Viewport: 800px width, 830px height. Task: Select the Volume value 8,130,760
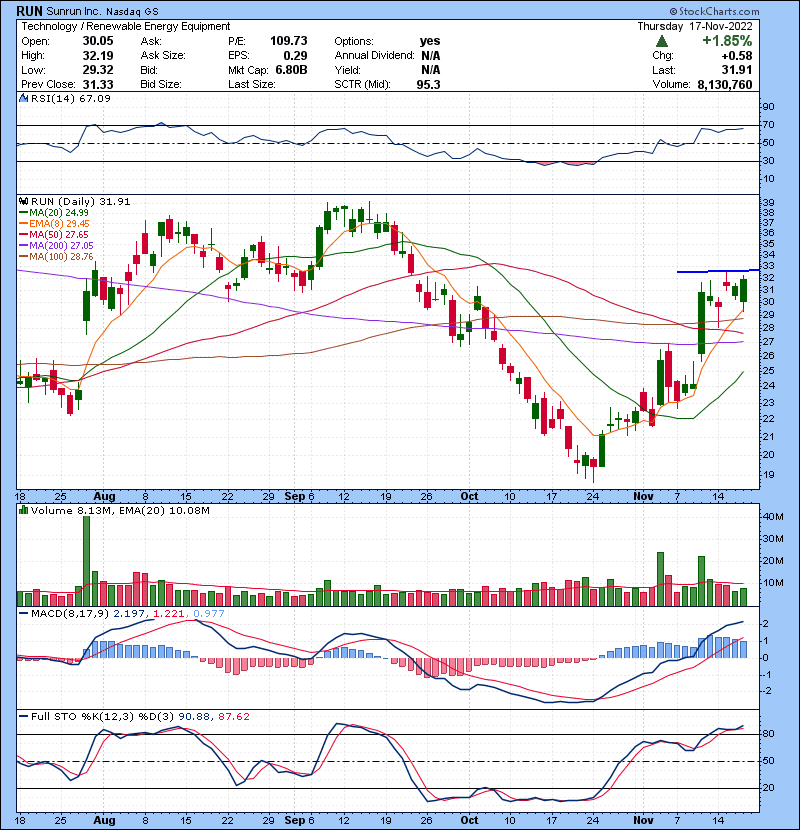coord(725,84)
